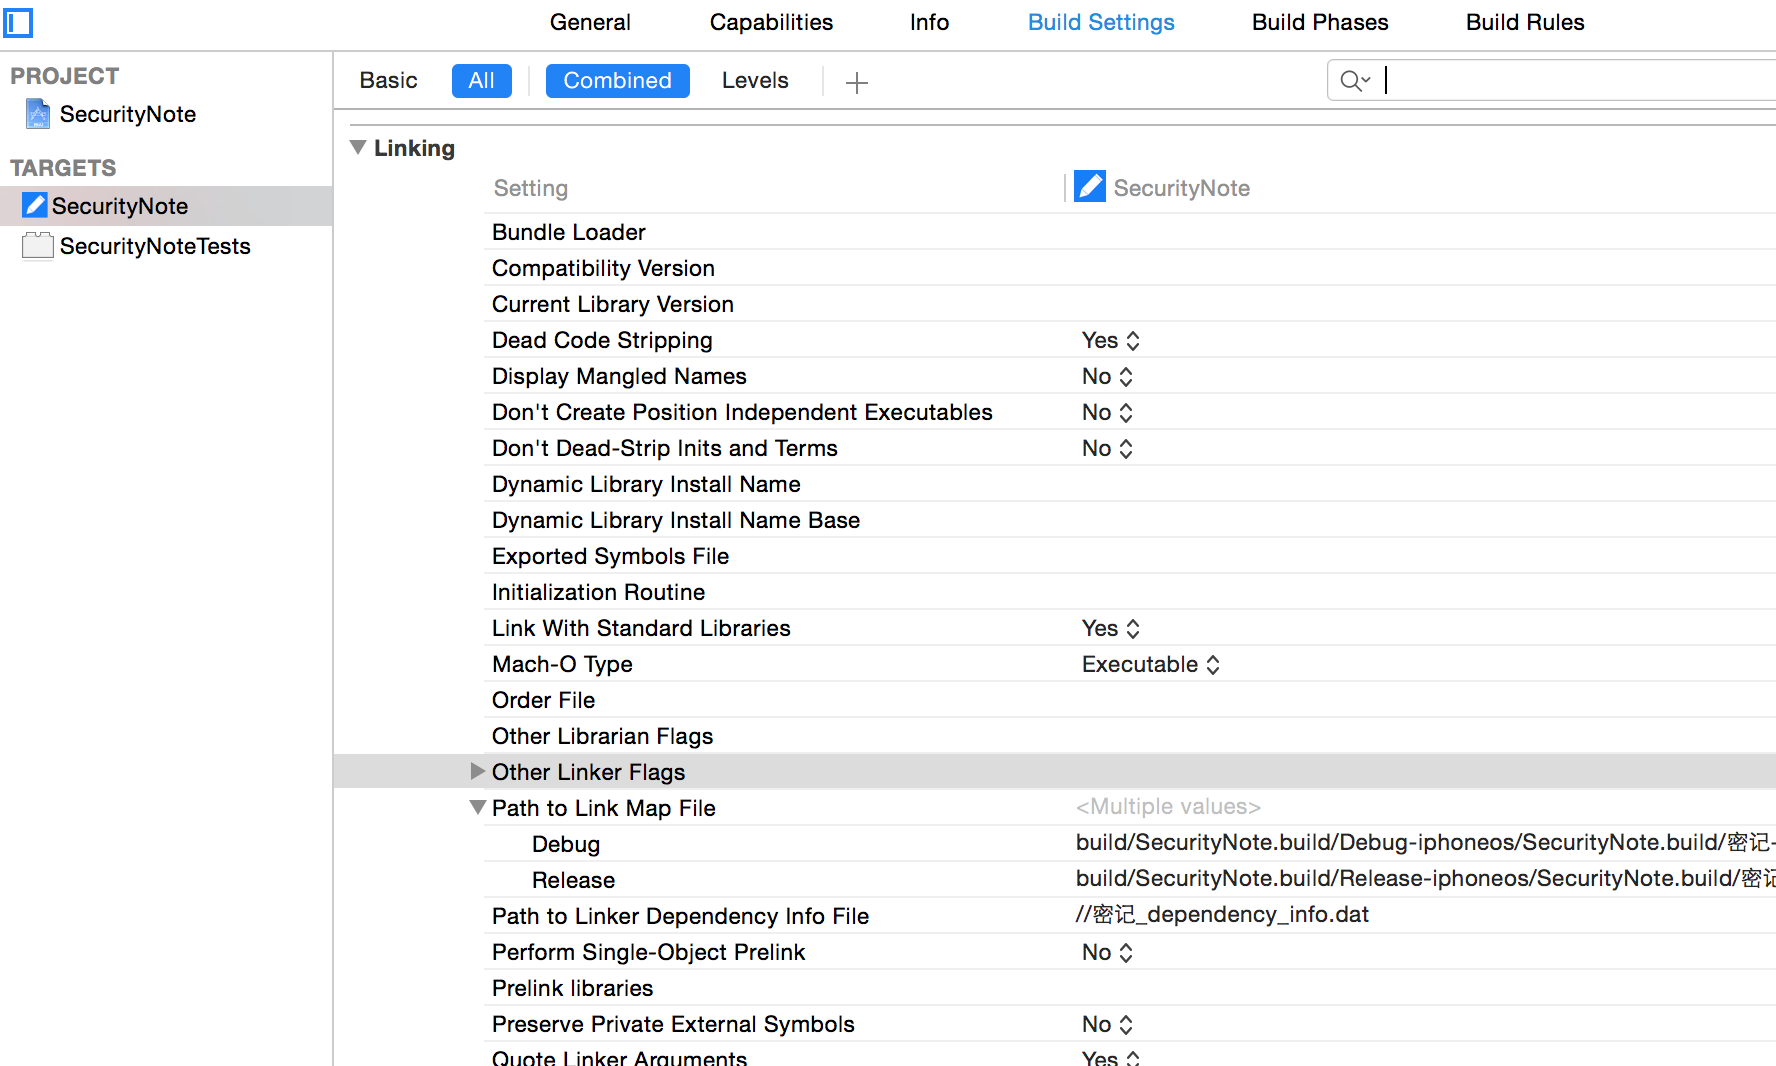Collapse the Linking section
This screenshot has width=1776, height=1066.
point(358,147)
